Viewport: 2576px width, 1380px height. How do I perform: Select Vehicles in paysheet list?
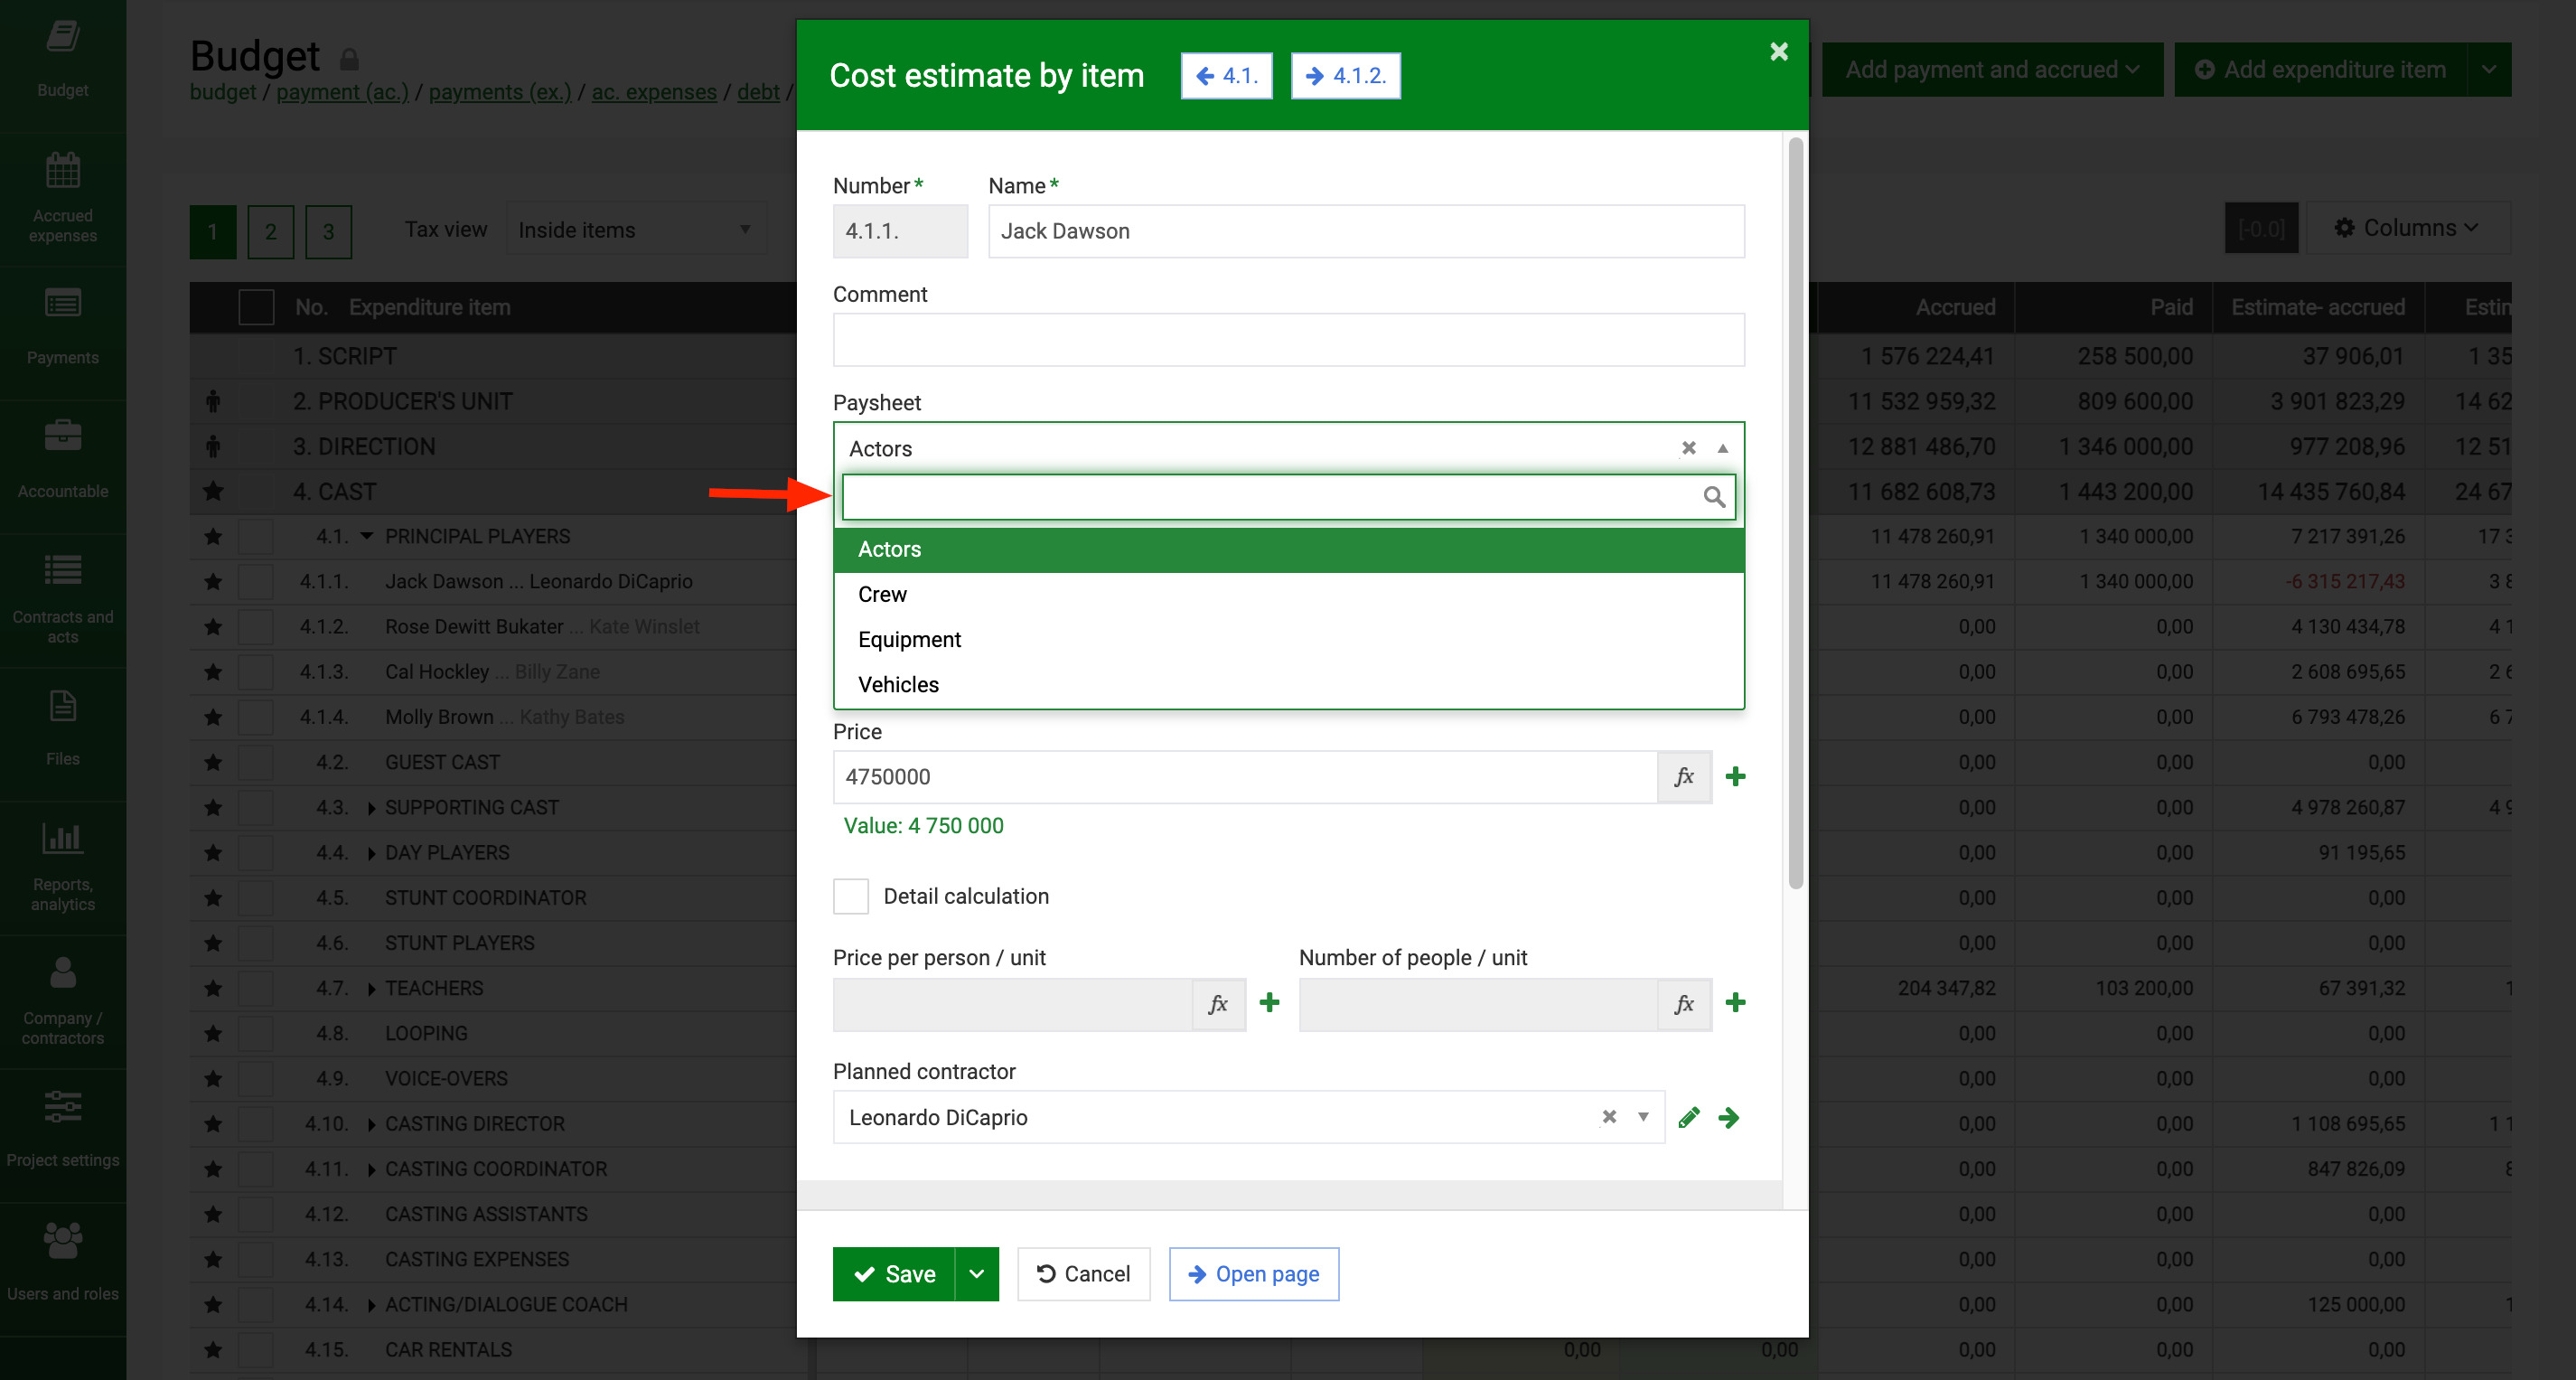pyautogui.click(x=1289, y=685)
